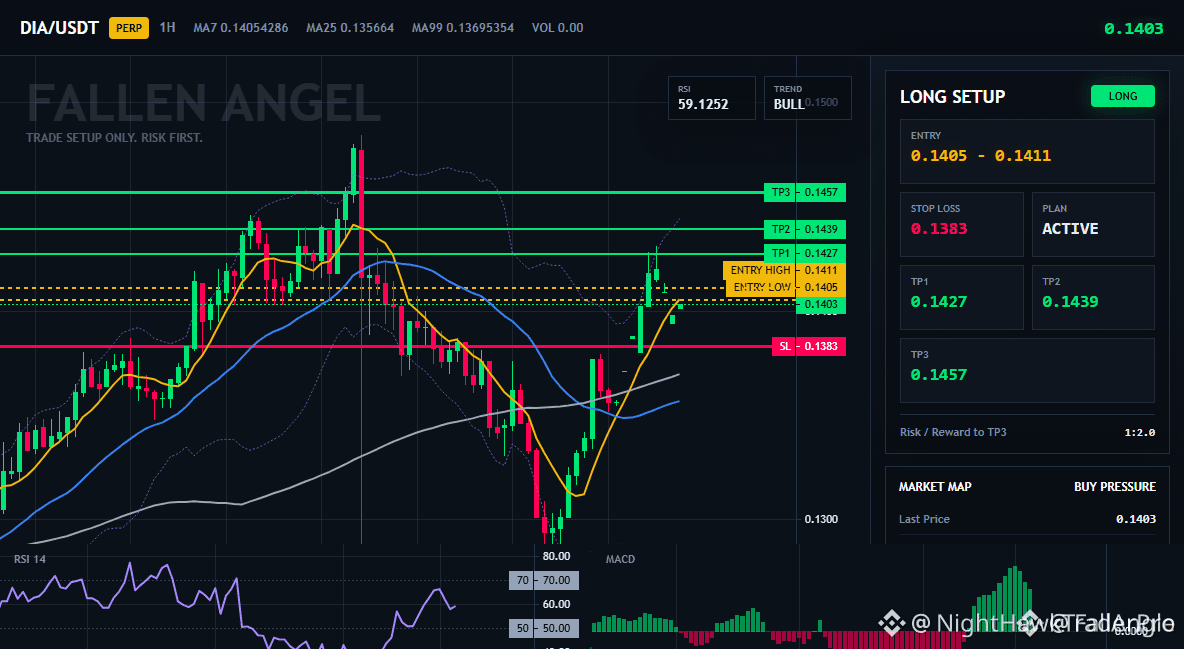This screenshot has width=1184, height=649.
Task: Click the RSI 59.1252 info box
Action: pyautogui.click(x=711, y=98)
